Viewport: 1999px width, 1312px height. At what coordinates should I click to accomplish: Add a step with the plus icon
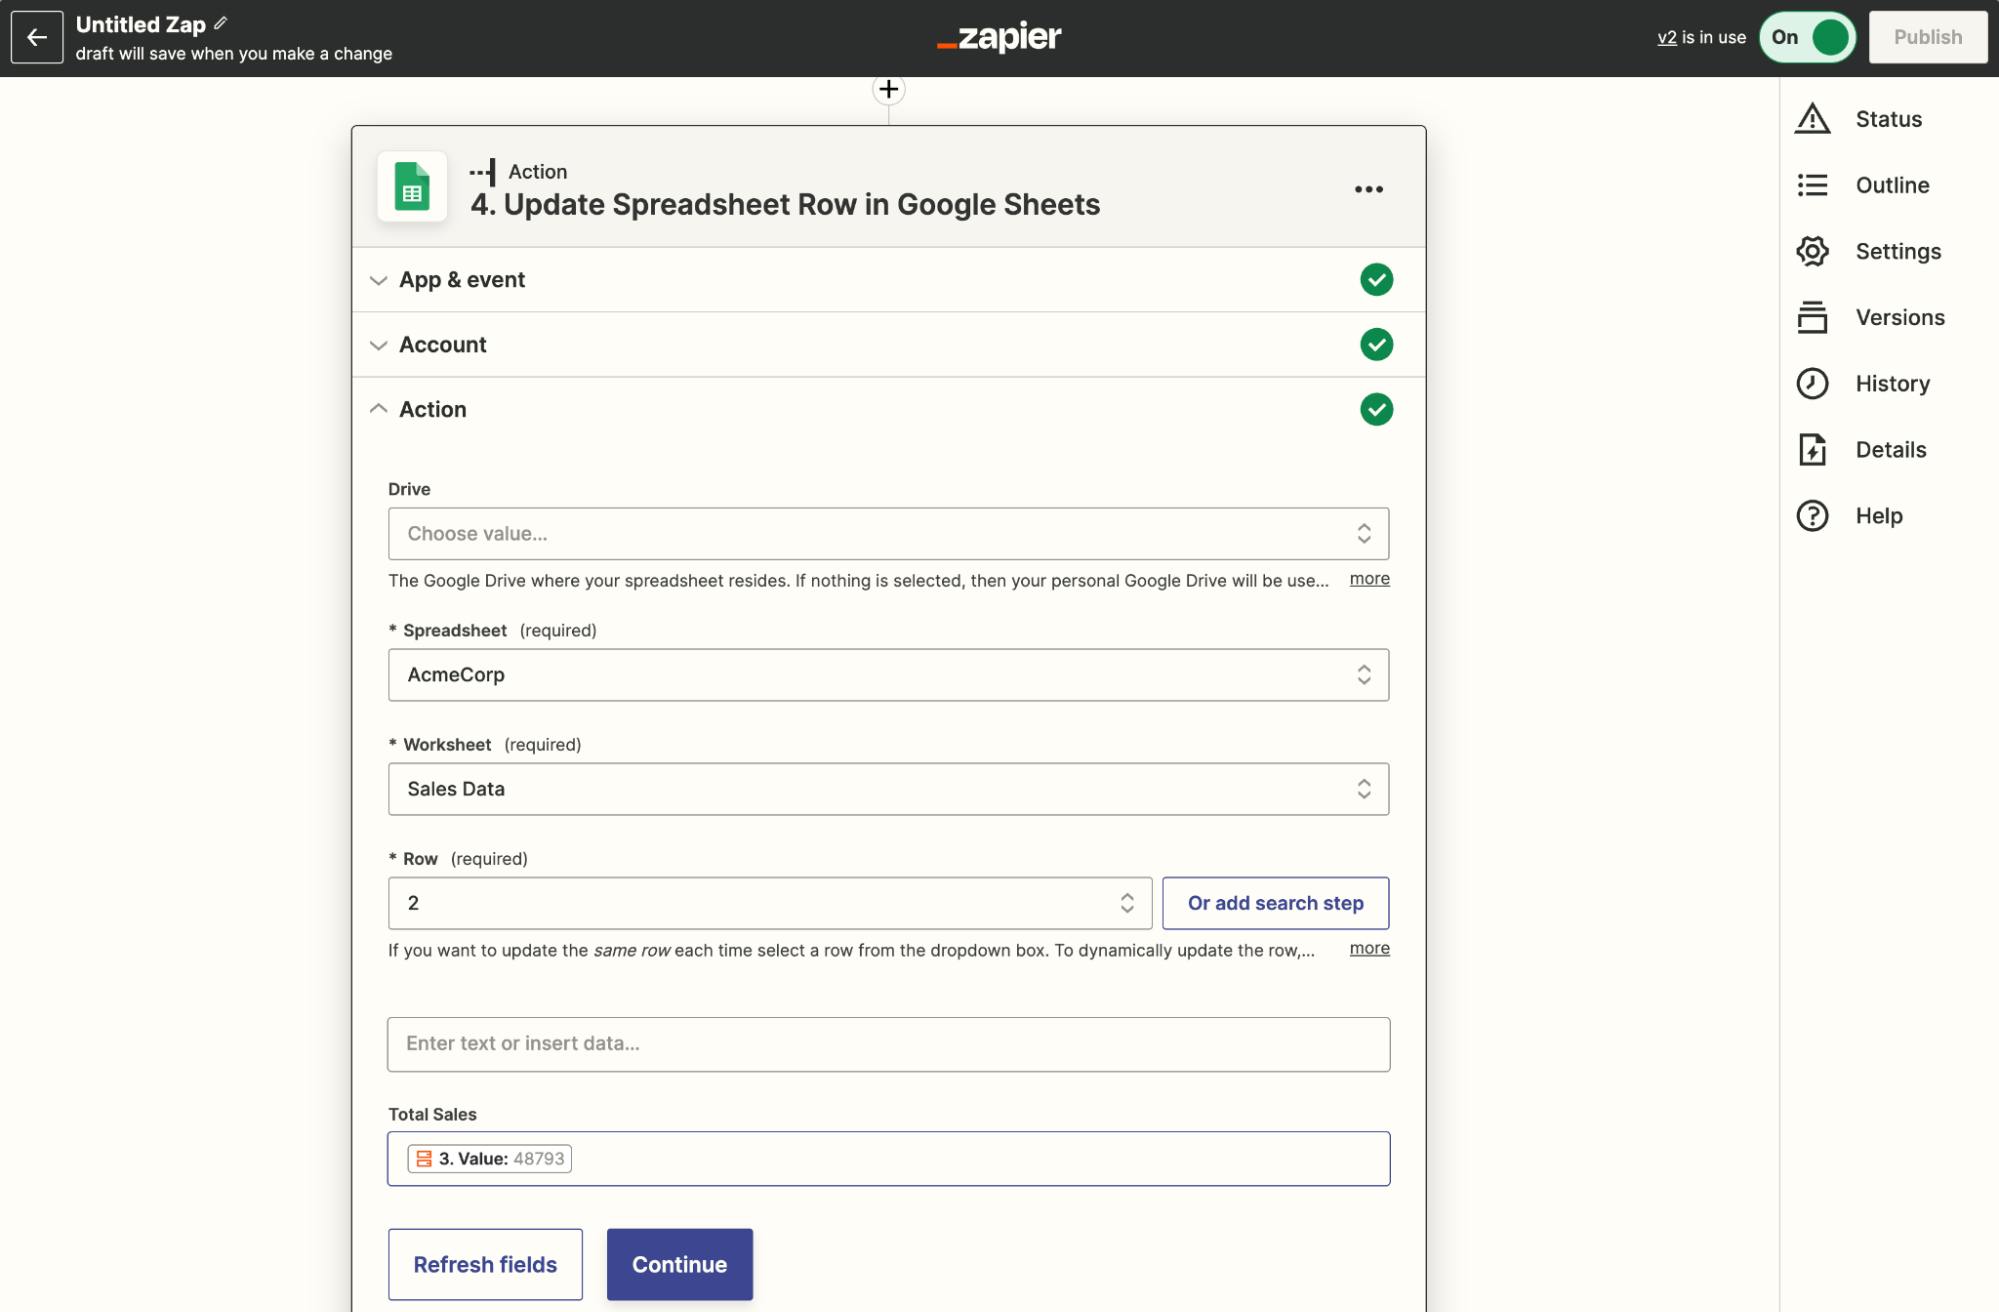888,89
